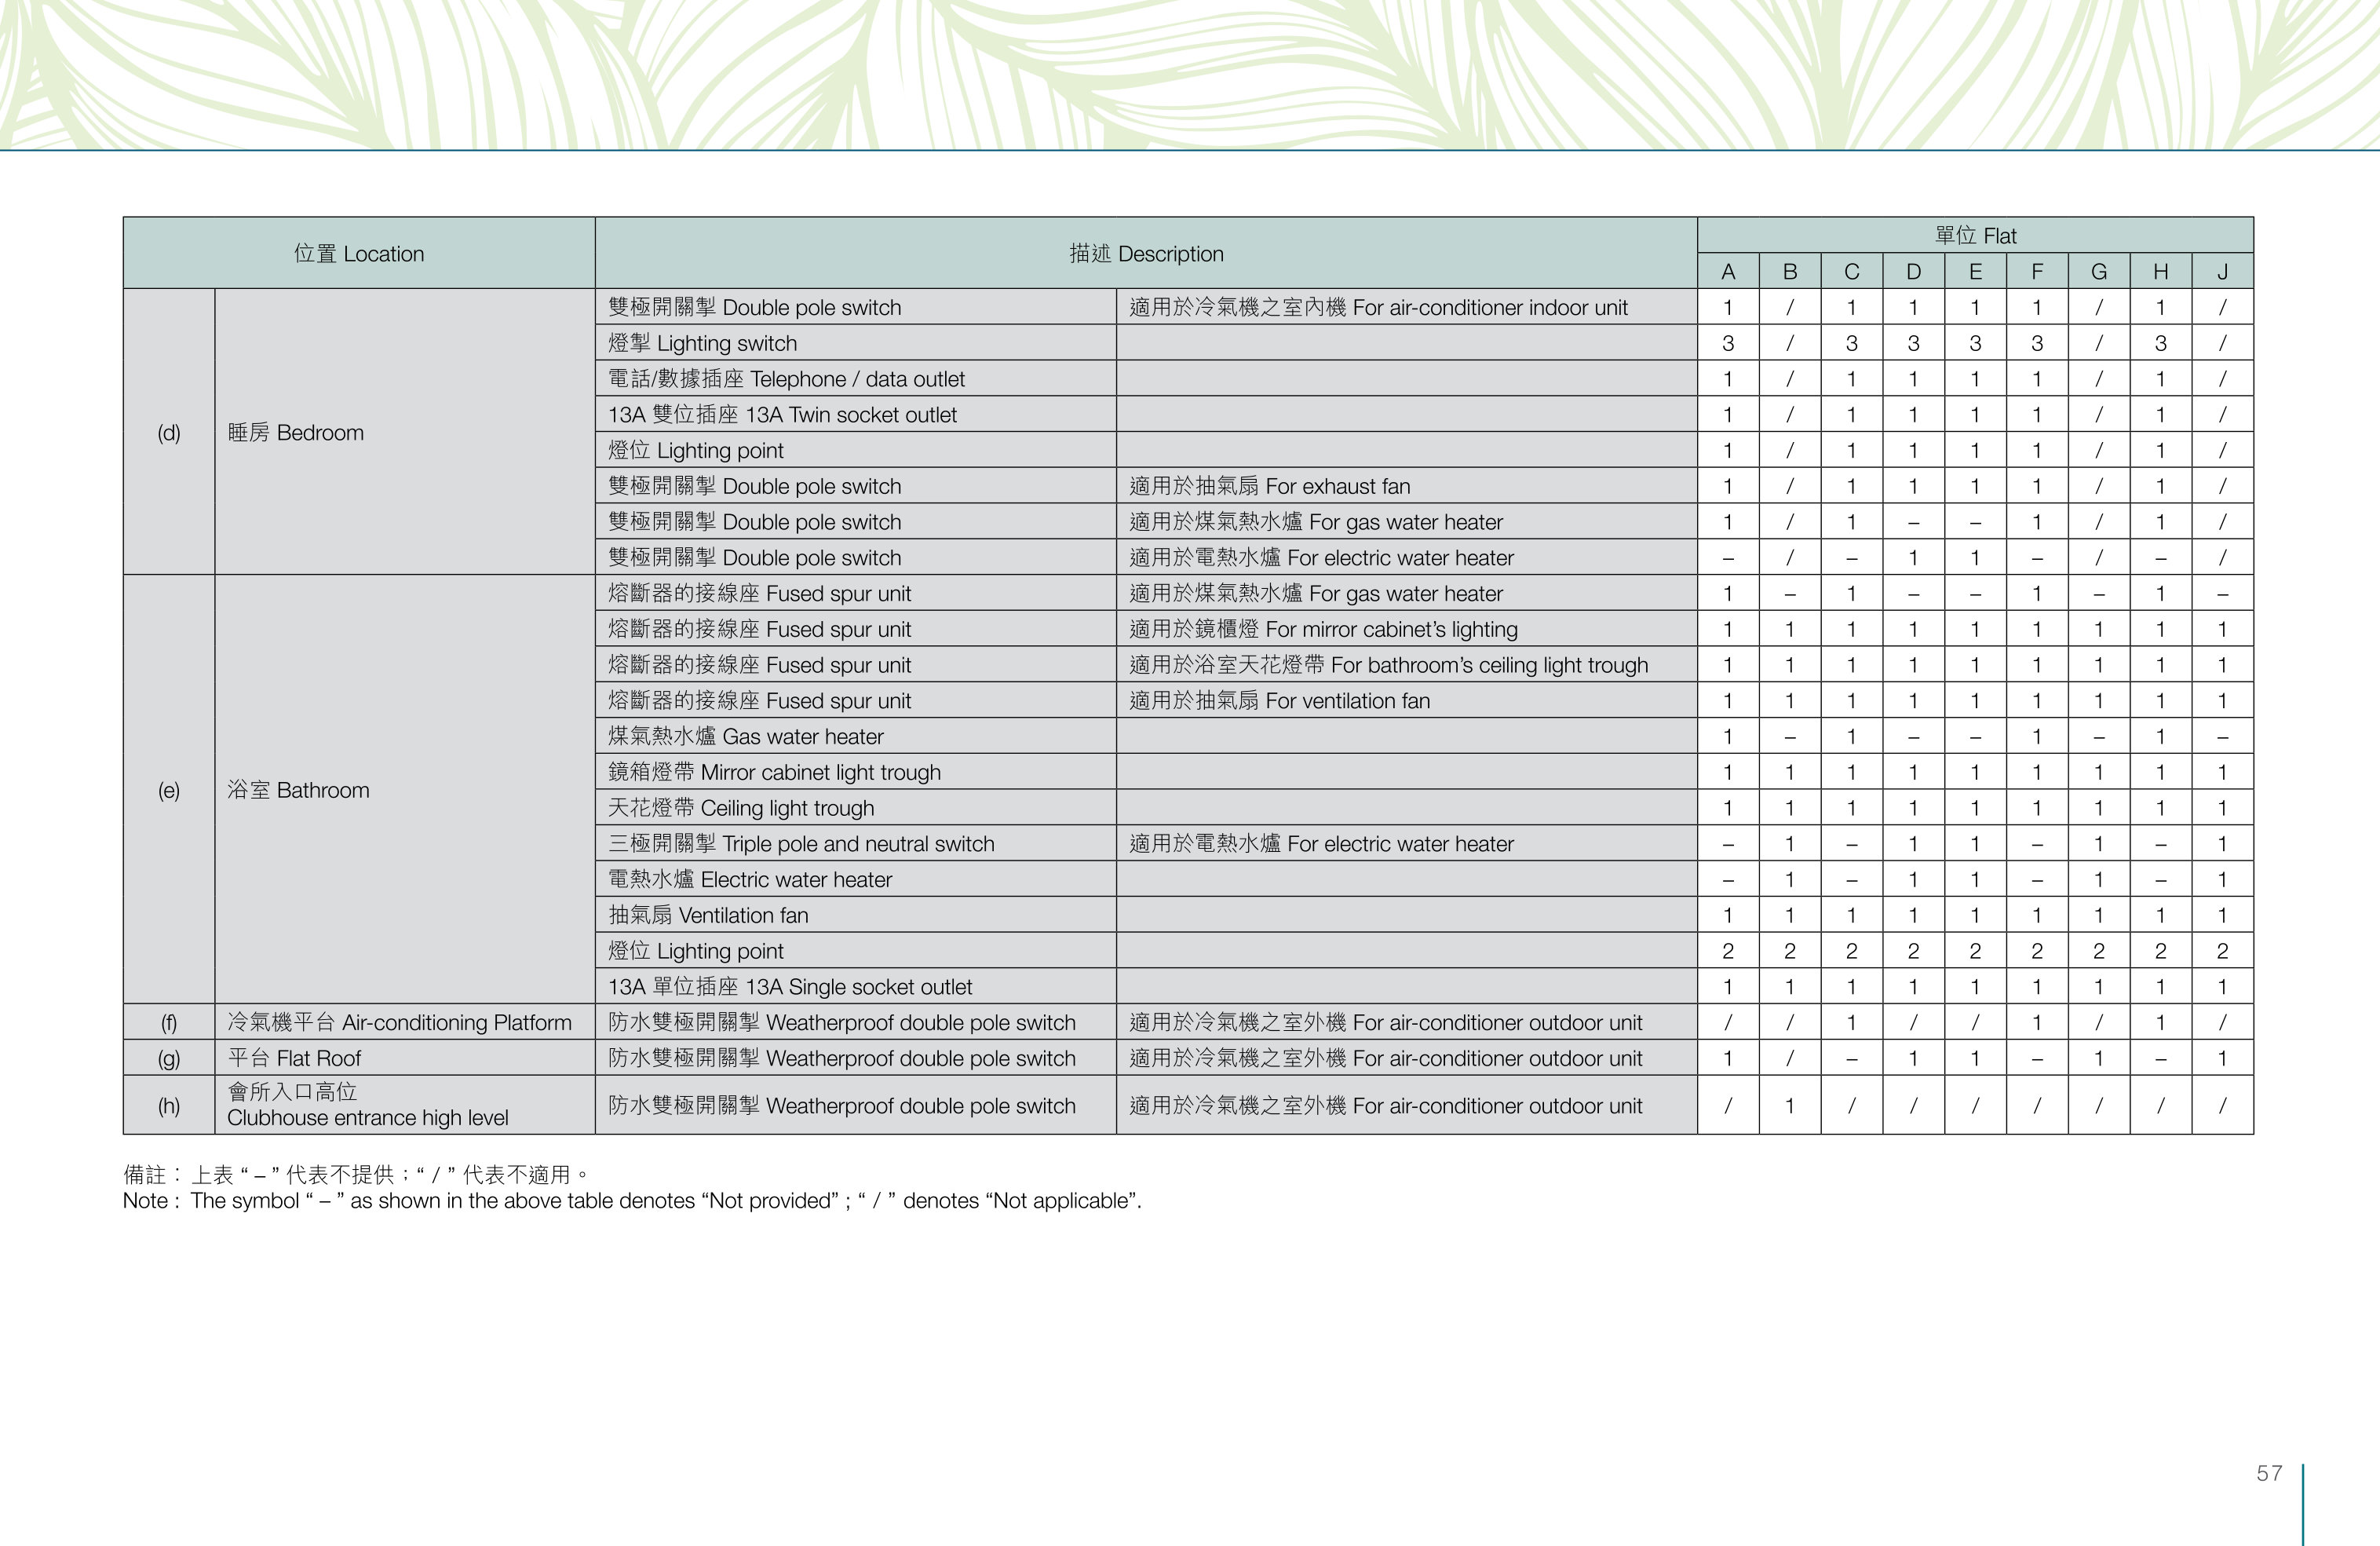Click page number 57
The image size is (2380, 1546).
click(2269, 1473)
